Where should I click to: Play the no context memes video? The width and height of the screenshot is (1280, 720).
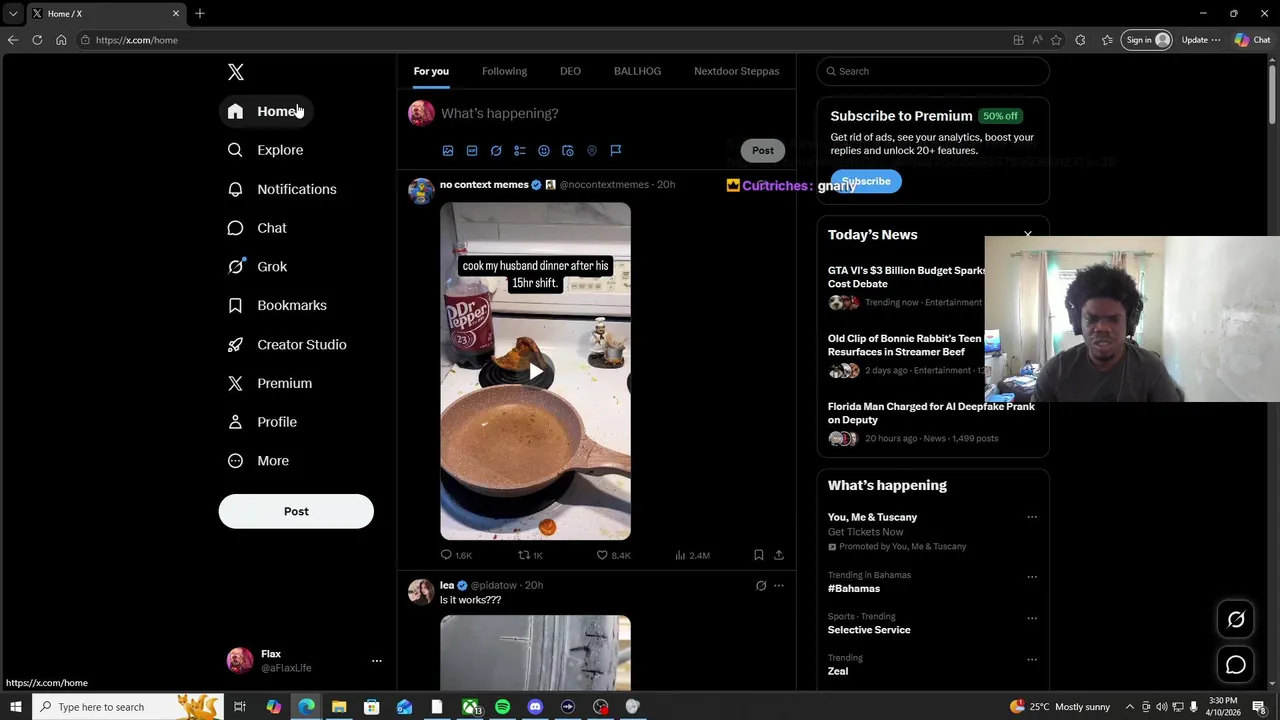point(536,372)
